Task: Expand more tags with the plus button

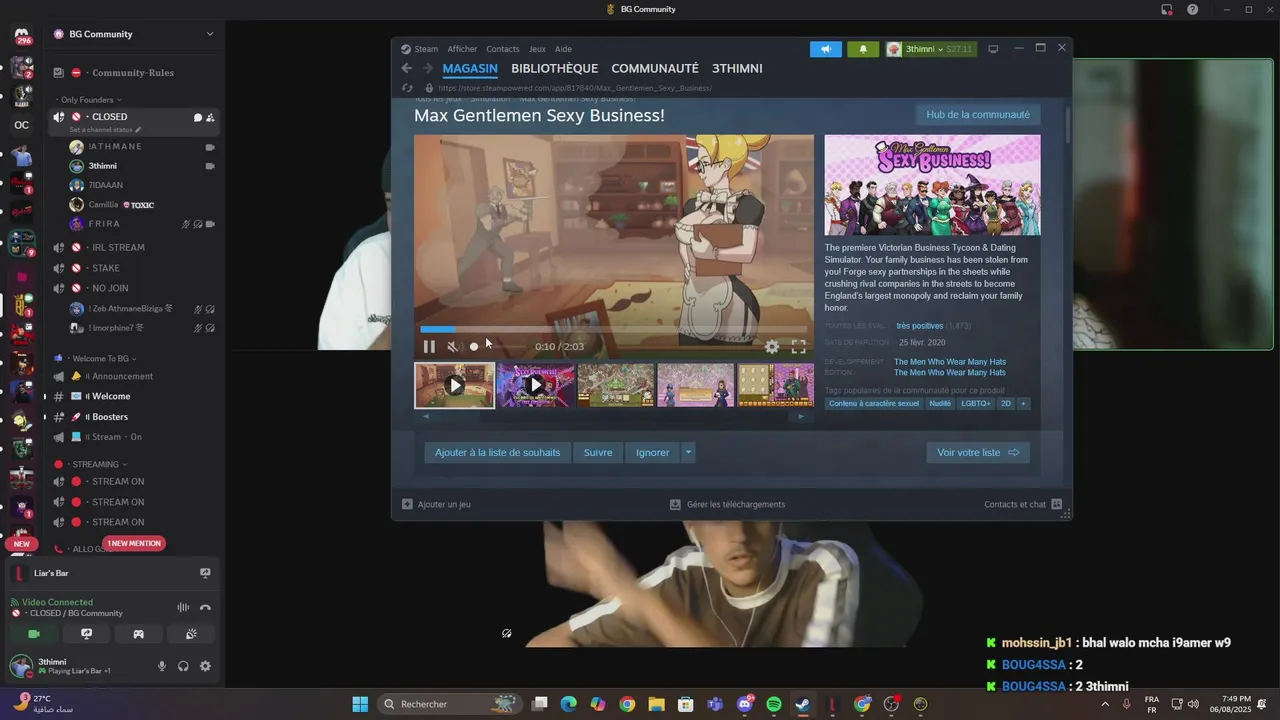Action: pos(1023,404)
